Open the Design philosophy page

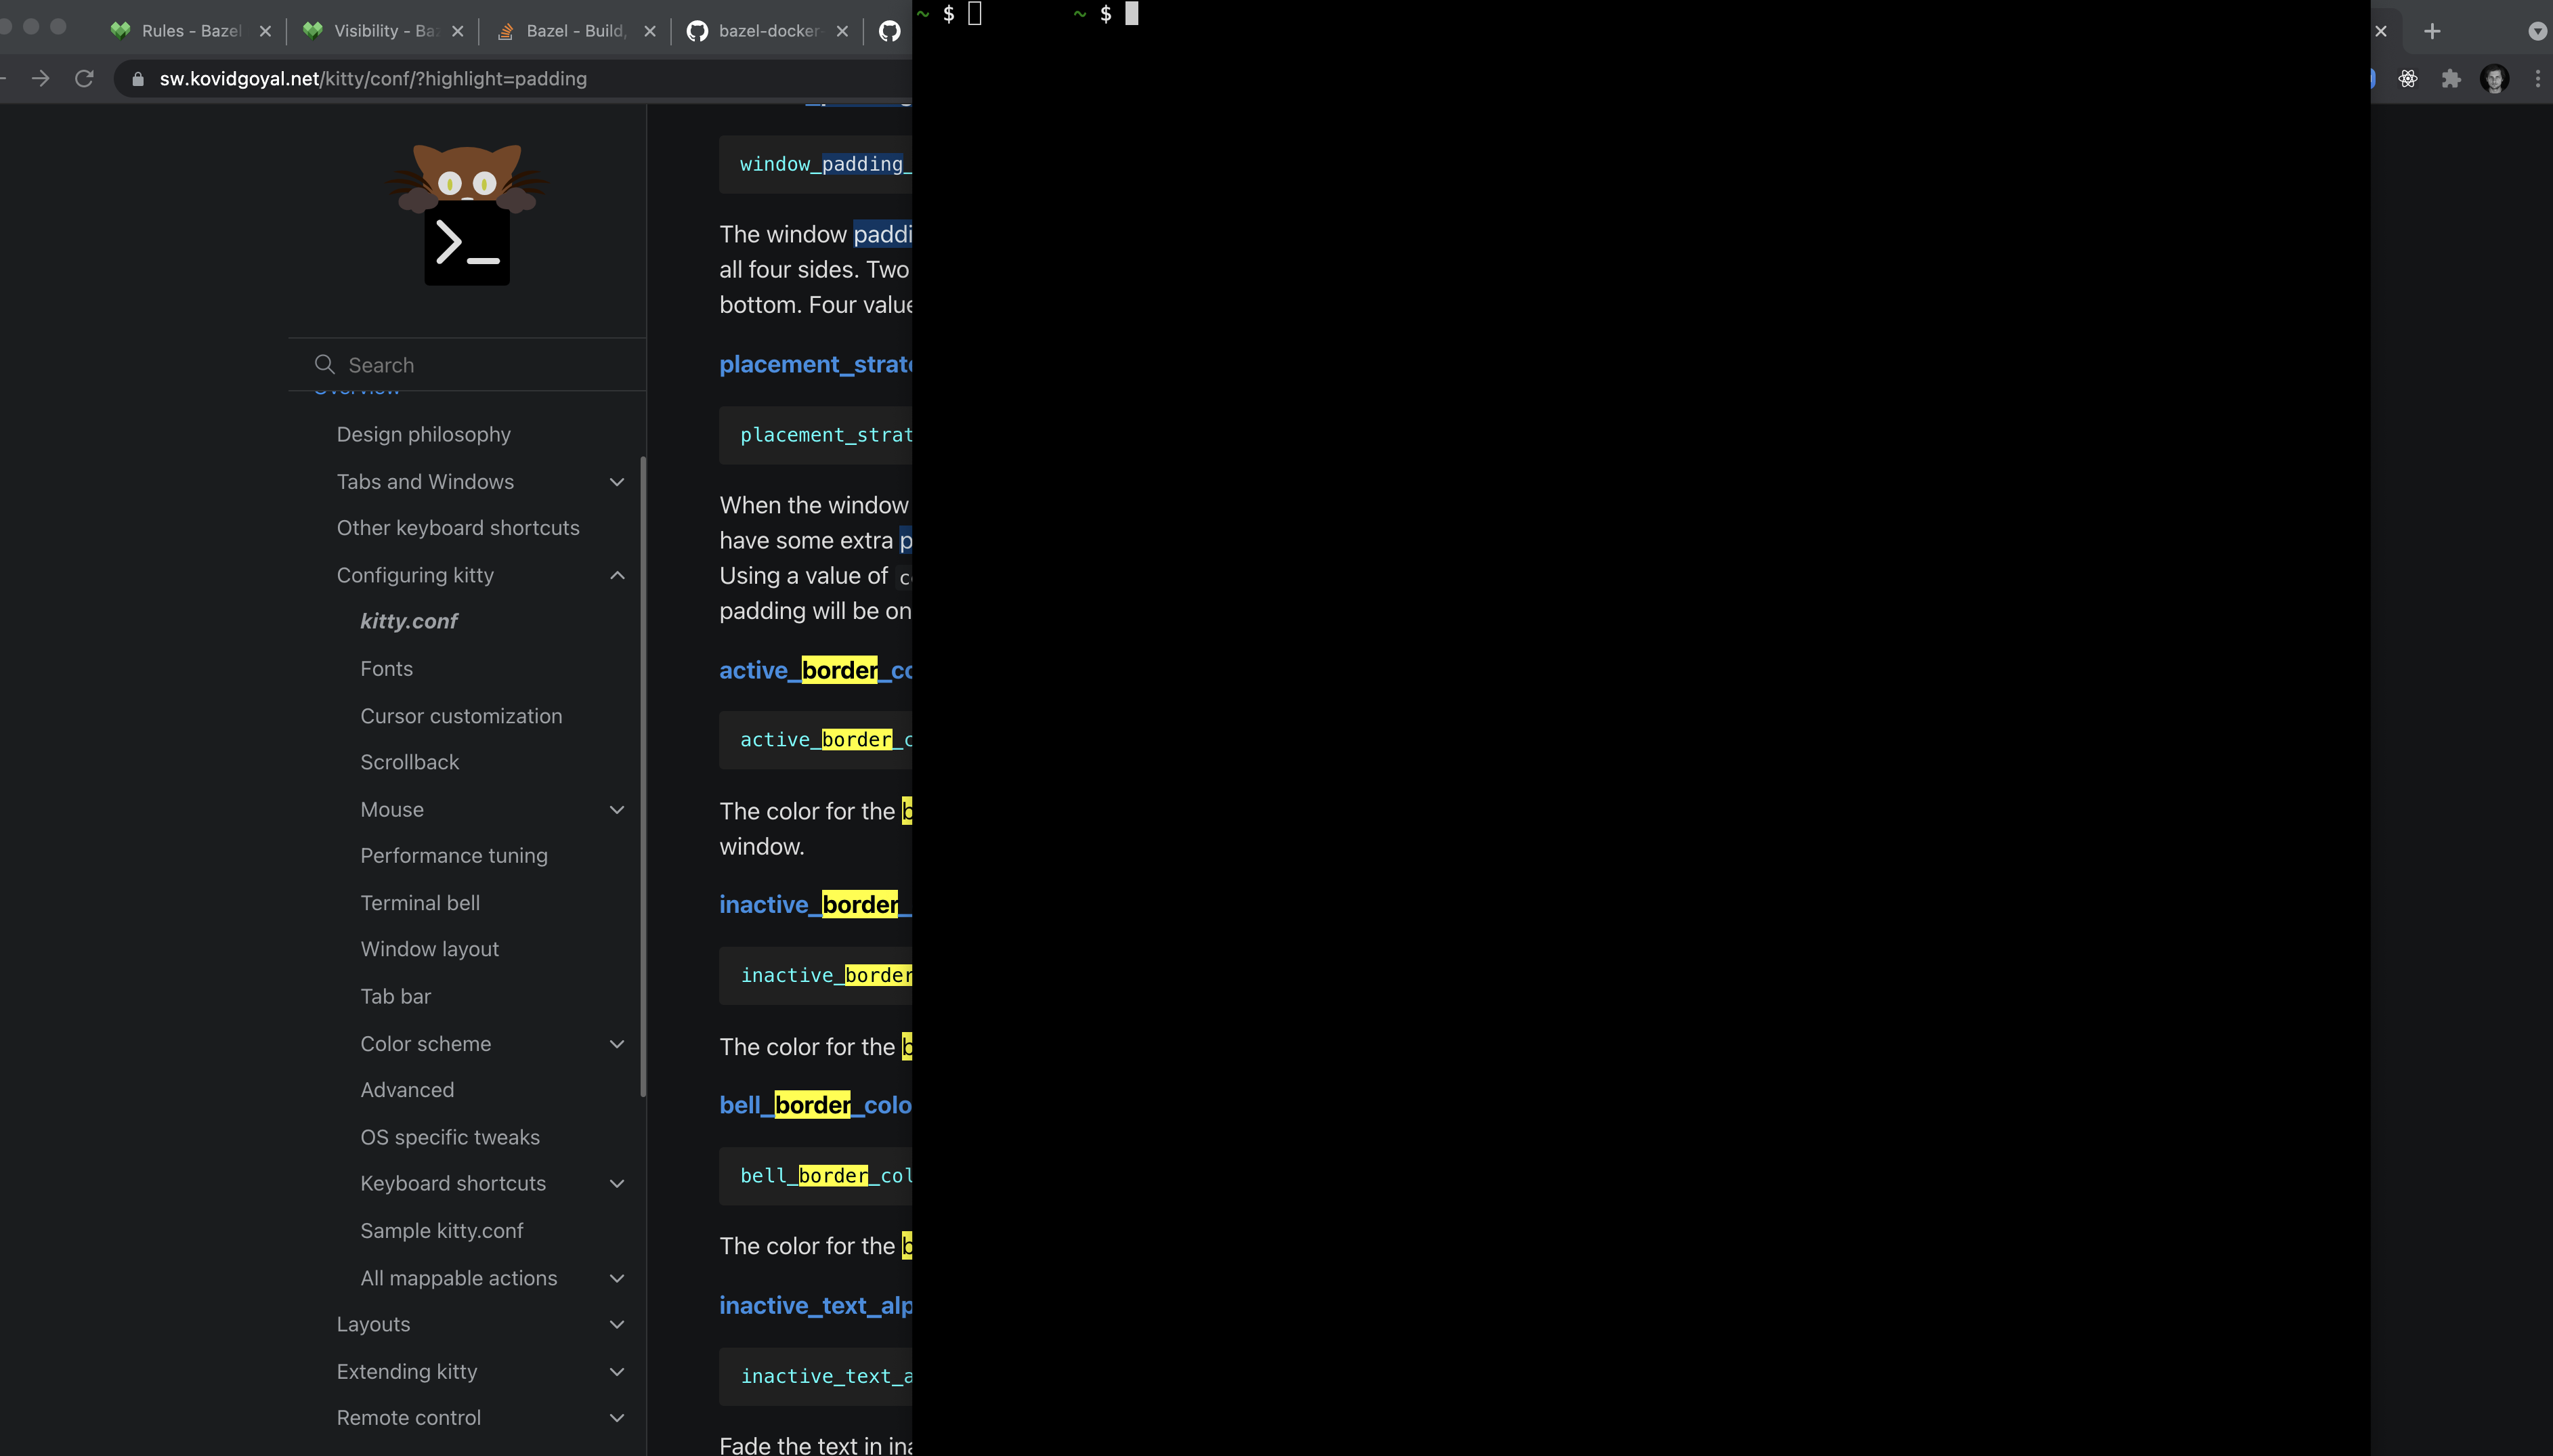click(x=423, y=434)
